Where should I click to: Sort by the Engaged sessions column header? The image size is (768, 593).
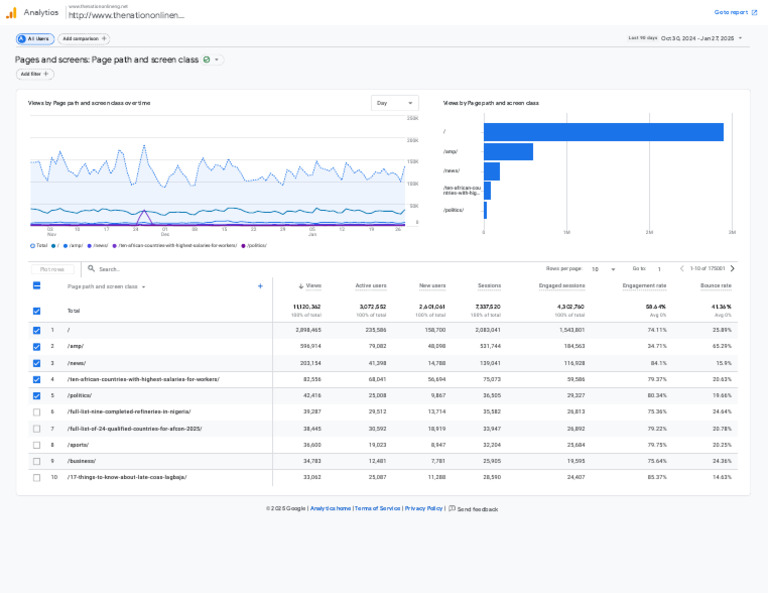click(x=562, y=285)
